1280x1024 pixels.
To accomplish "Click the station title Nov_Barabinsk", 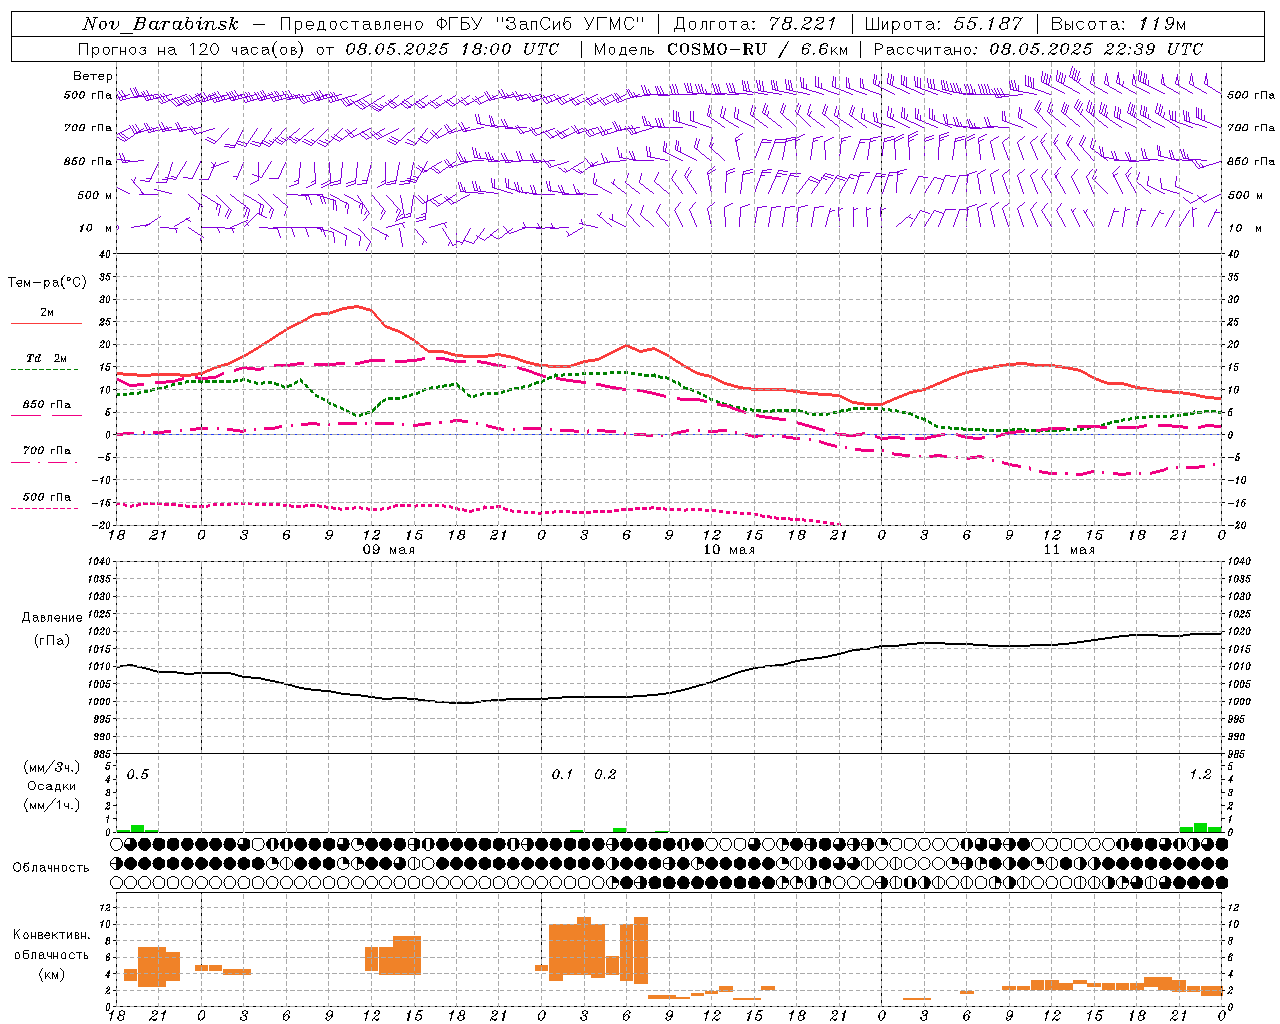I will pos(160,24).
